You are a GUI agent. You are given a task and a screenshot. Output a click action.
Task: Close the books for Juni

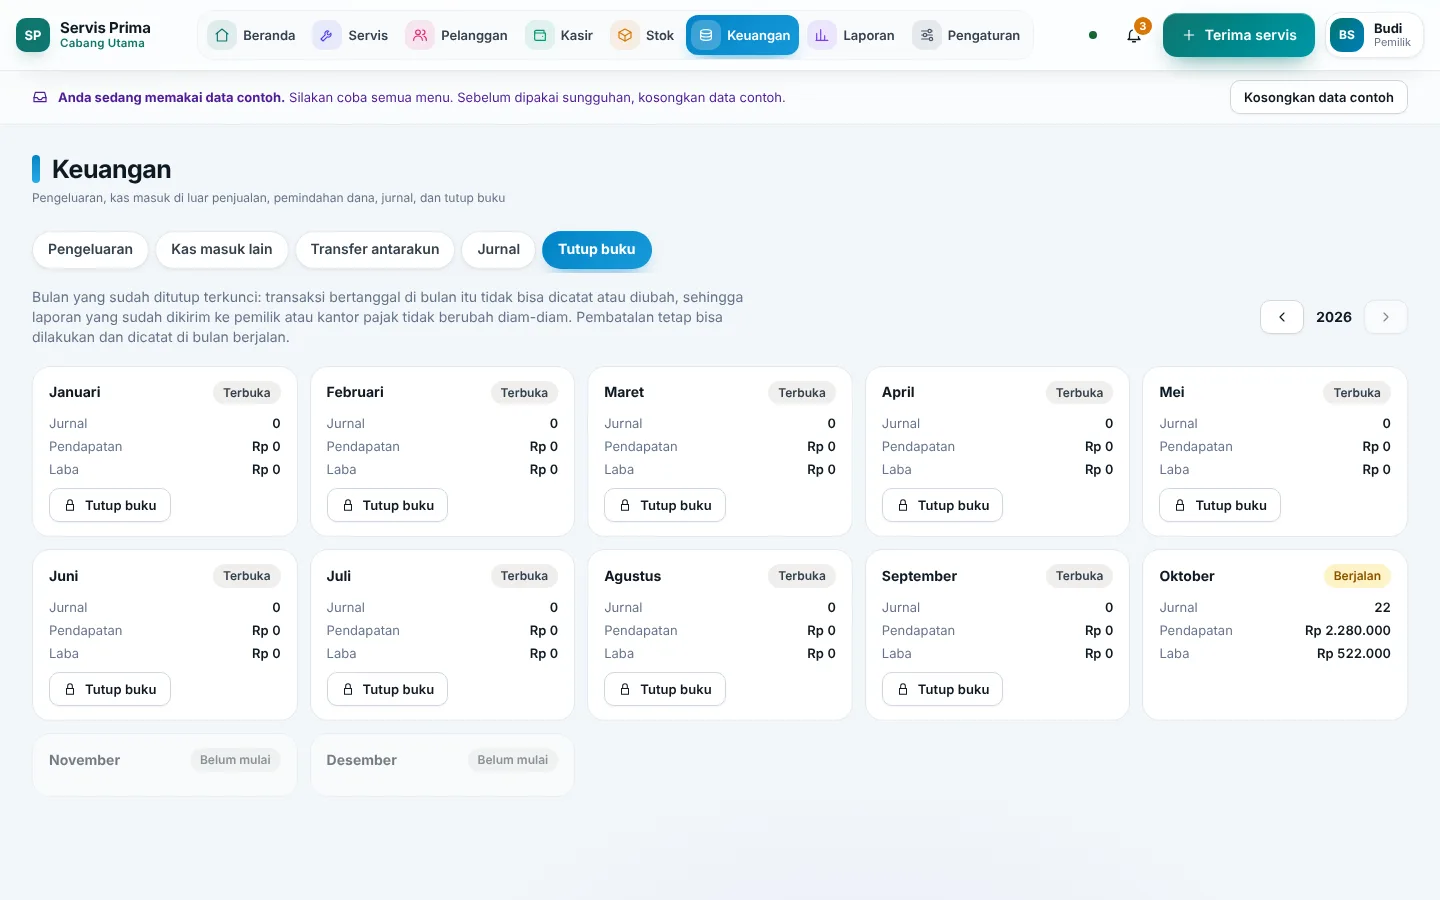(110, 689)
